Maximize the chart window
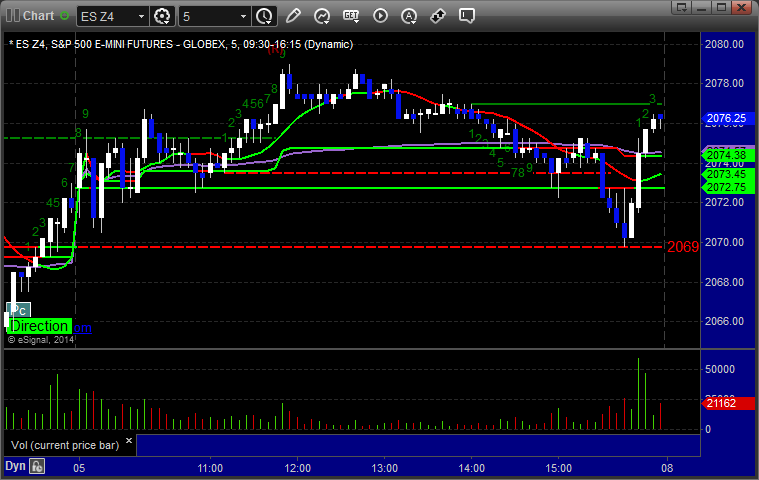Viewport: 759px width, 480px height. click(x=722, y=7)
